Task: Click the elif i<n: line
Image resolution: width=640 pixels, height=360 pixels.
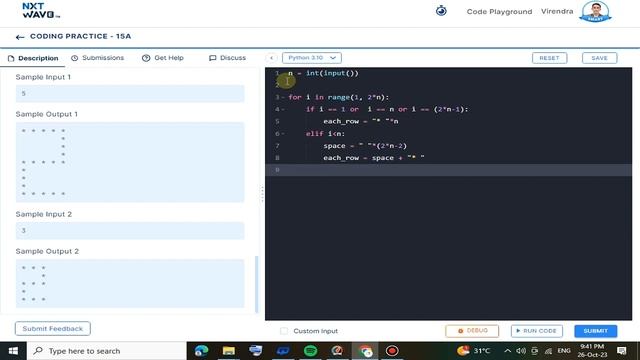Action: (325, 133)
